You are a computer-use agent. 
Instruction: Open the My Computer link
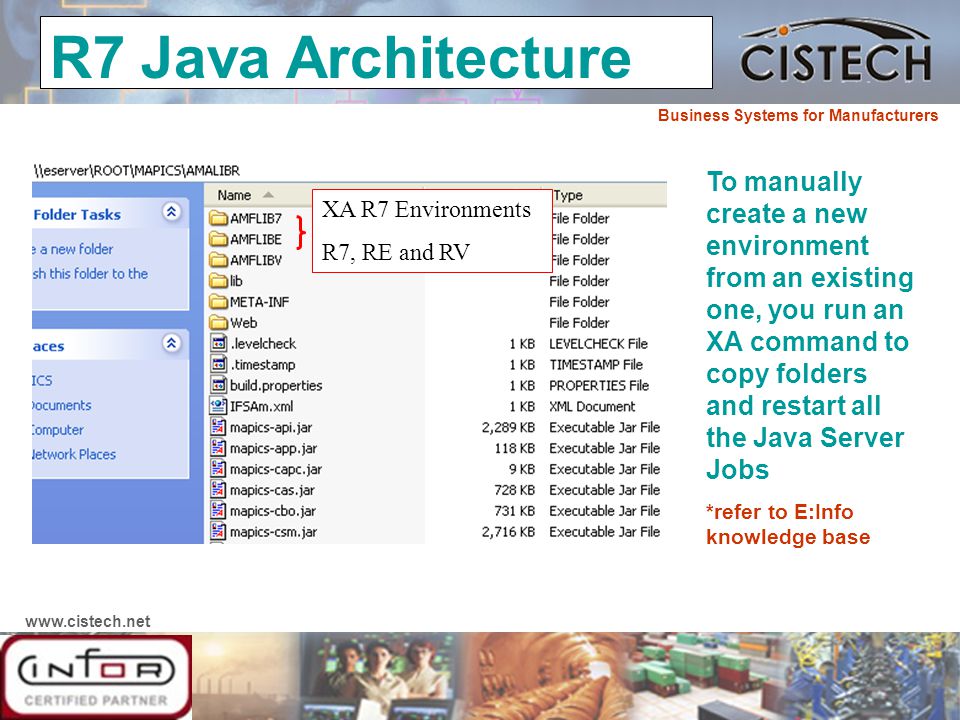pyautogui.click(x=58, y=430)
